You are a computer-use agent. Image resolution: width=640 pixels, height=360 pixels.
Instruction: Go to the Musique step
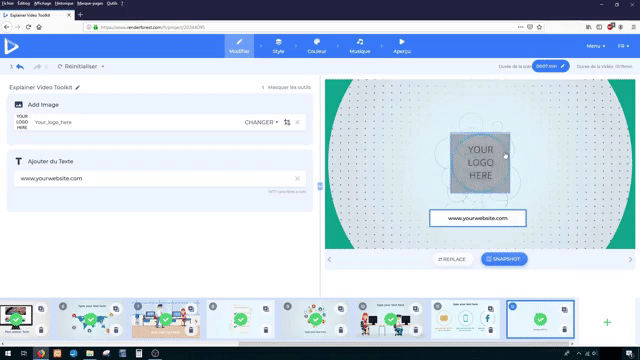pyautogui.click(x=360, y=46)
